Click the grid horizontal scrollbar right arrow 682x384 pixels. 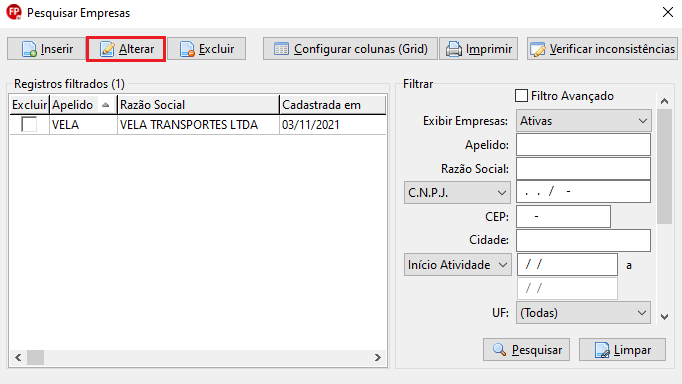pos(378,357)
